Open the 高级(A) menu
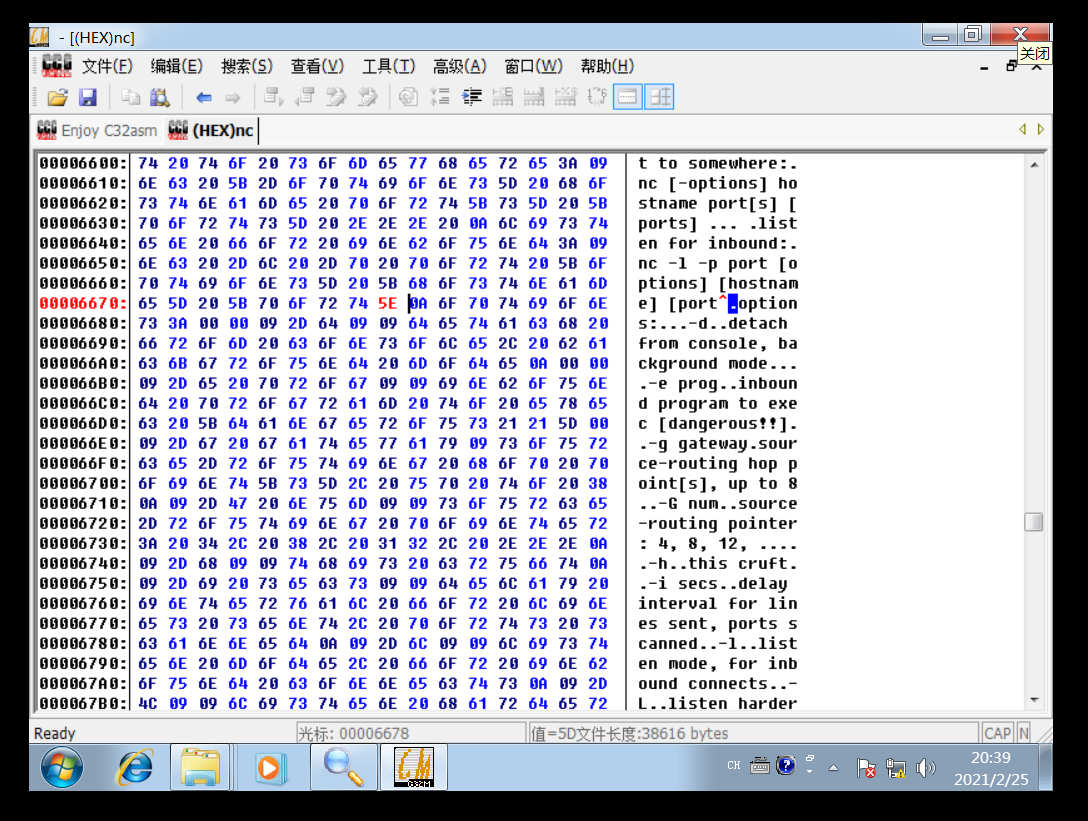The width and height of the screenshot is (1088, 821). pos(459,66)
